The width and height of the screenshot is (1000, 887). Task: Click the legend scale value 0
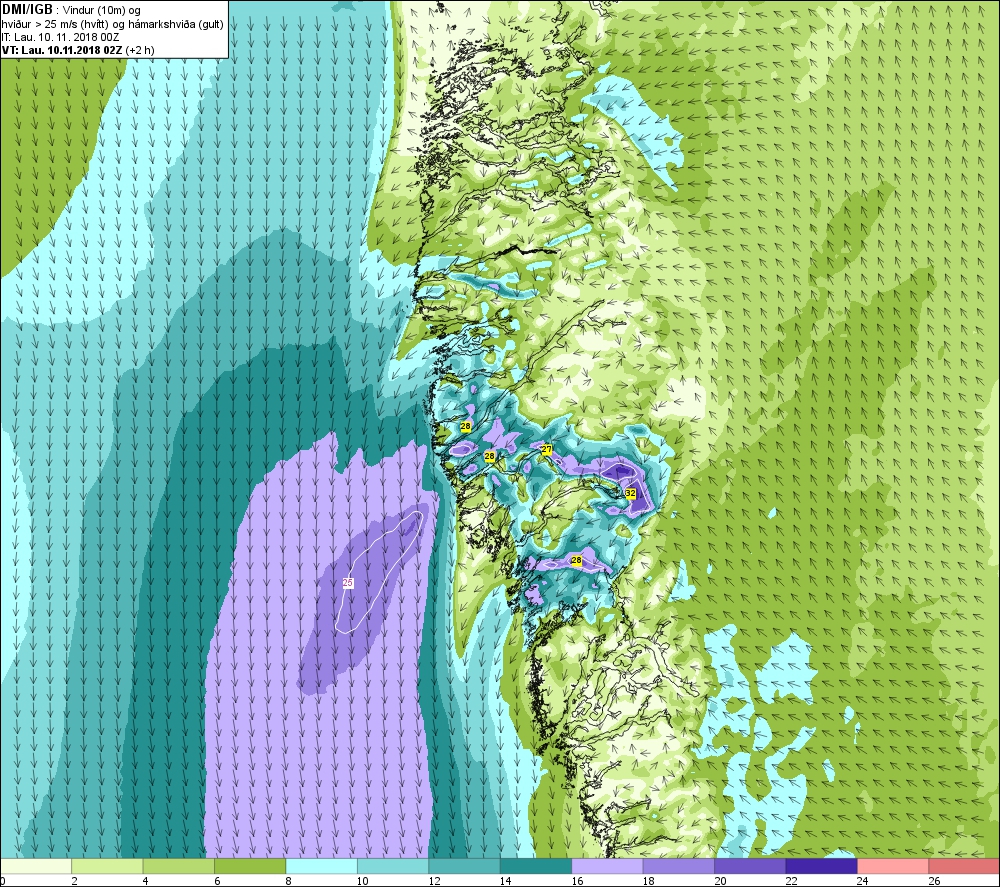pyautogui.click(x=3, y=881)
